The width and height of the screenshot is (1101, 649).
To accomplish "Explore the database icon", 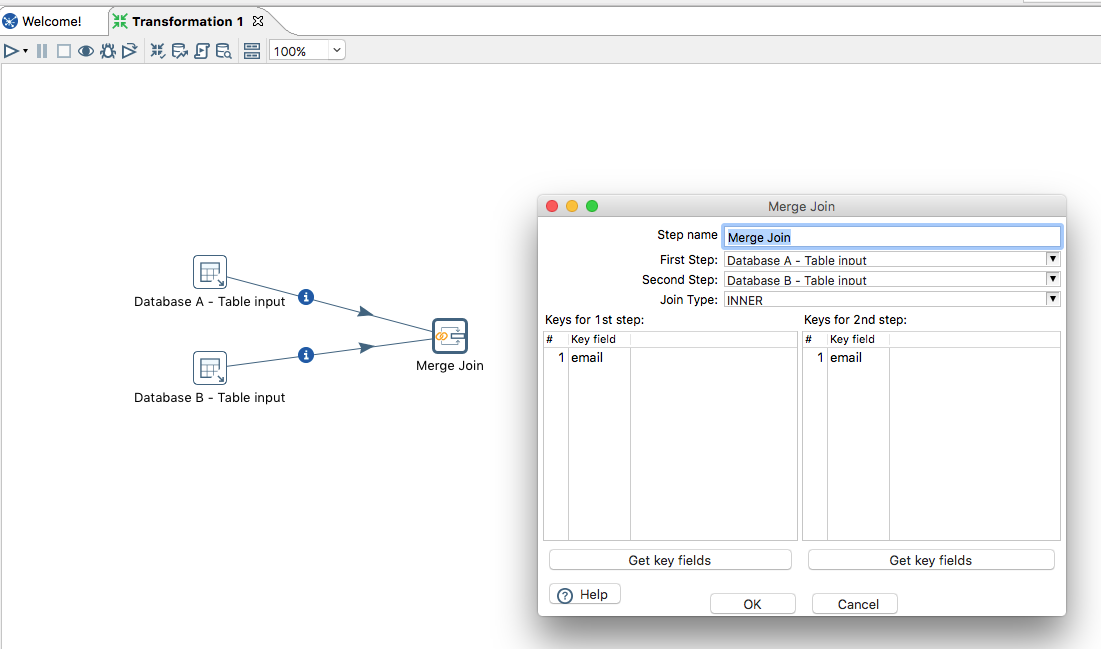I will [x=223, y=51].
